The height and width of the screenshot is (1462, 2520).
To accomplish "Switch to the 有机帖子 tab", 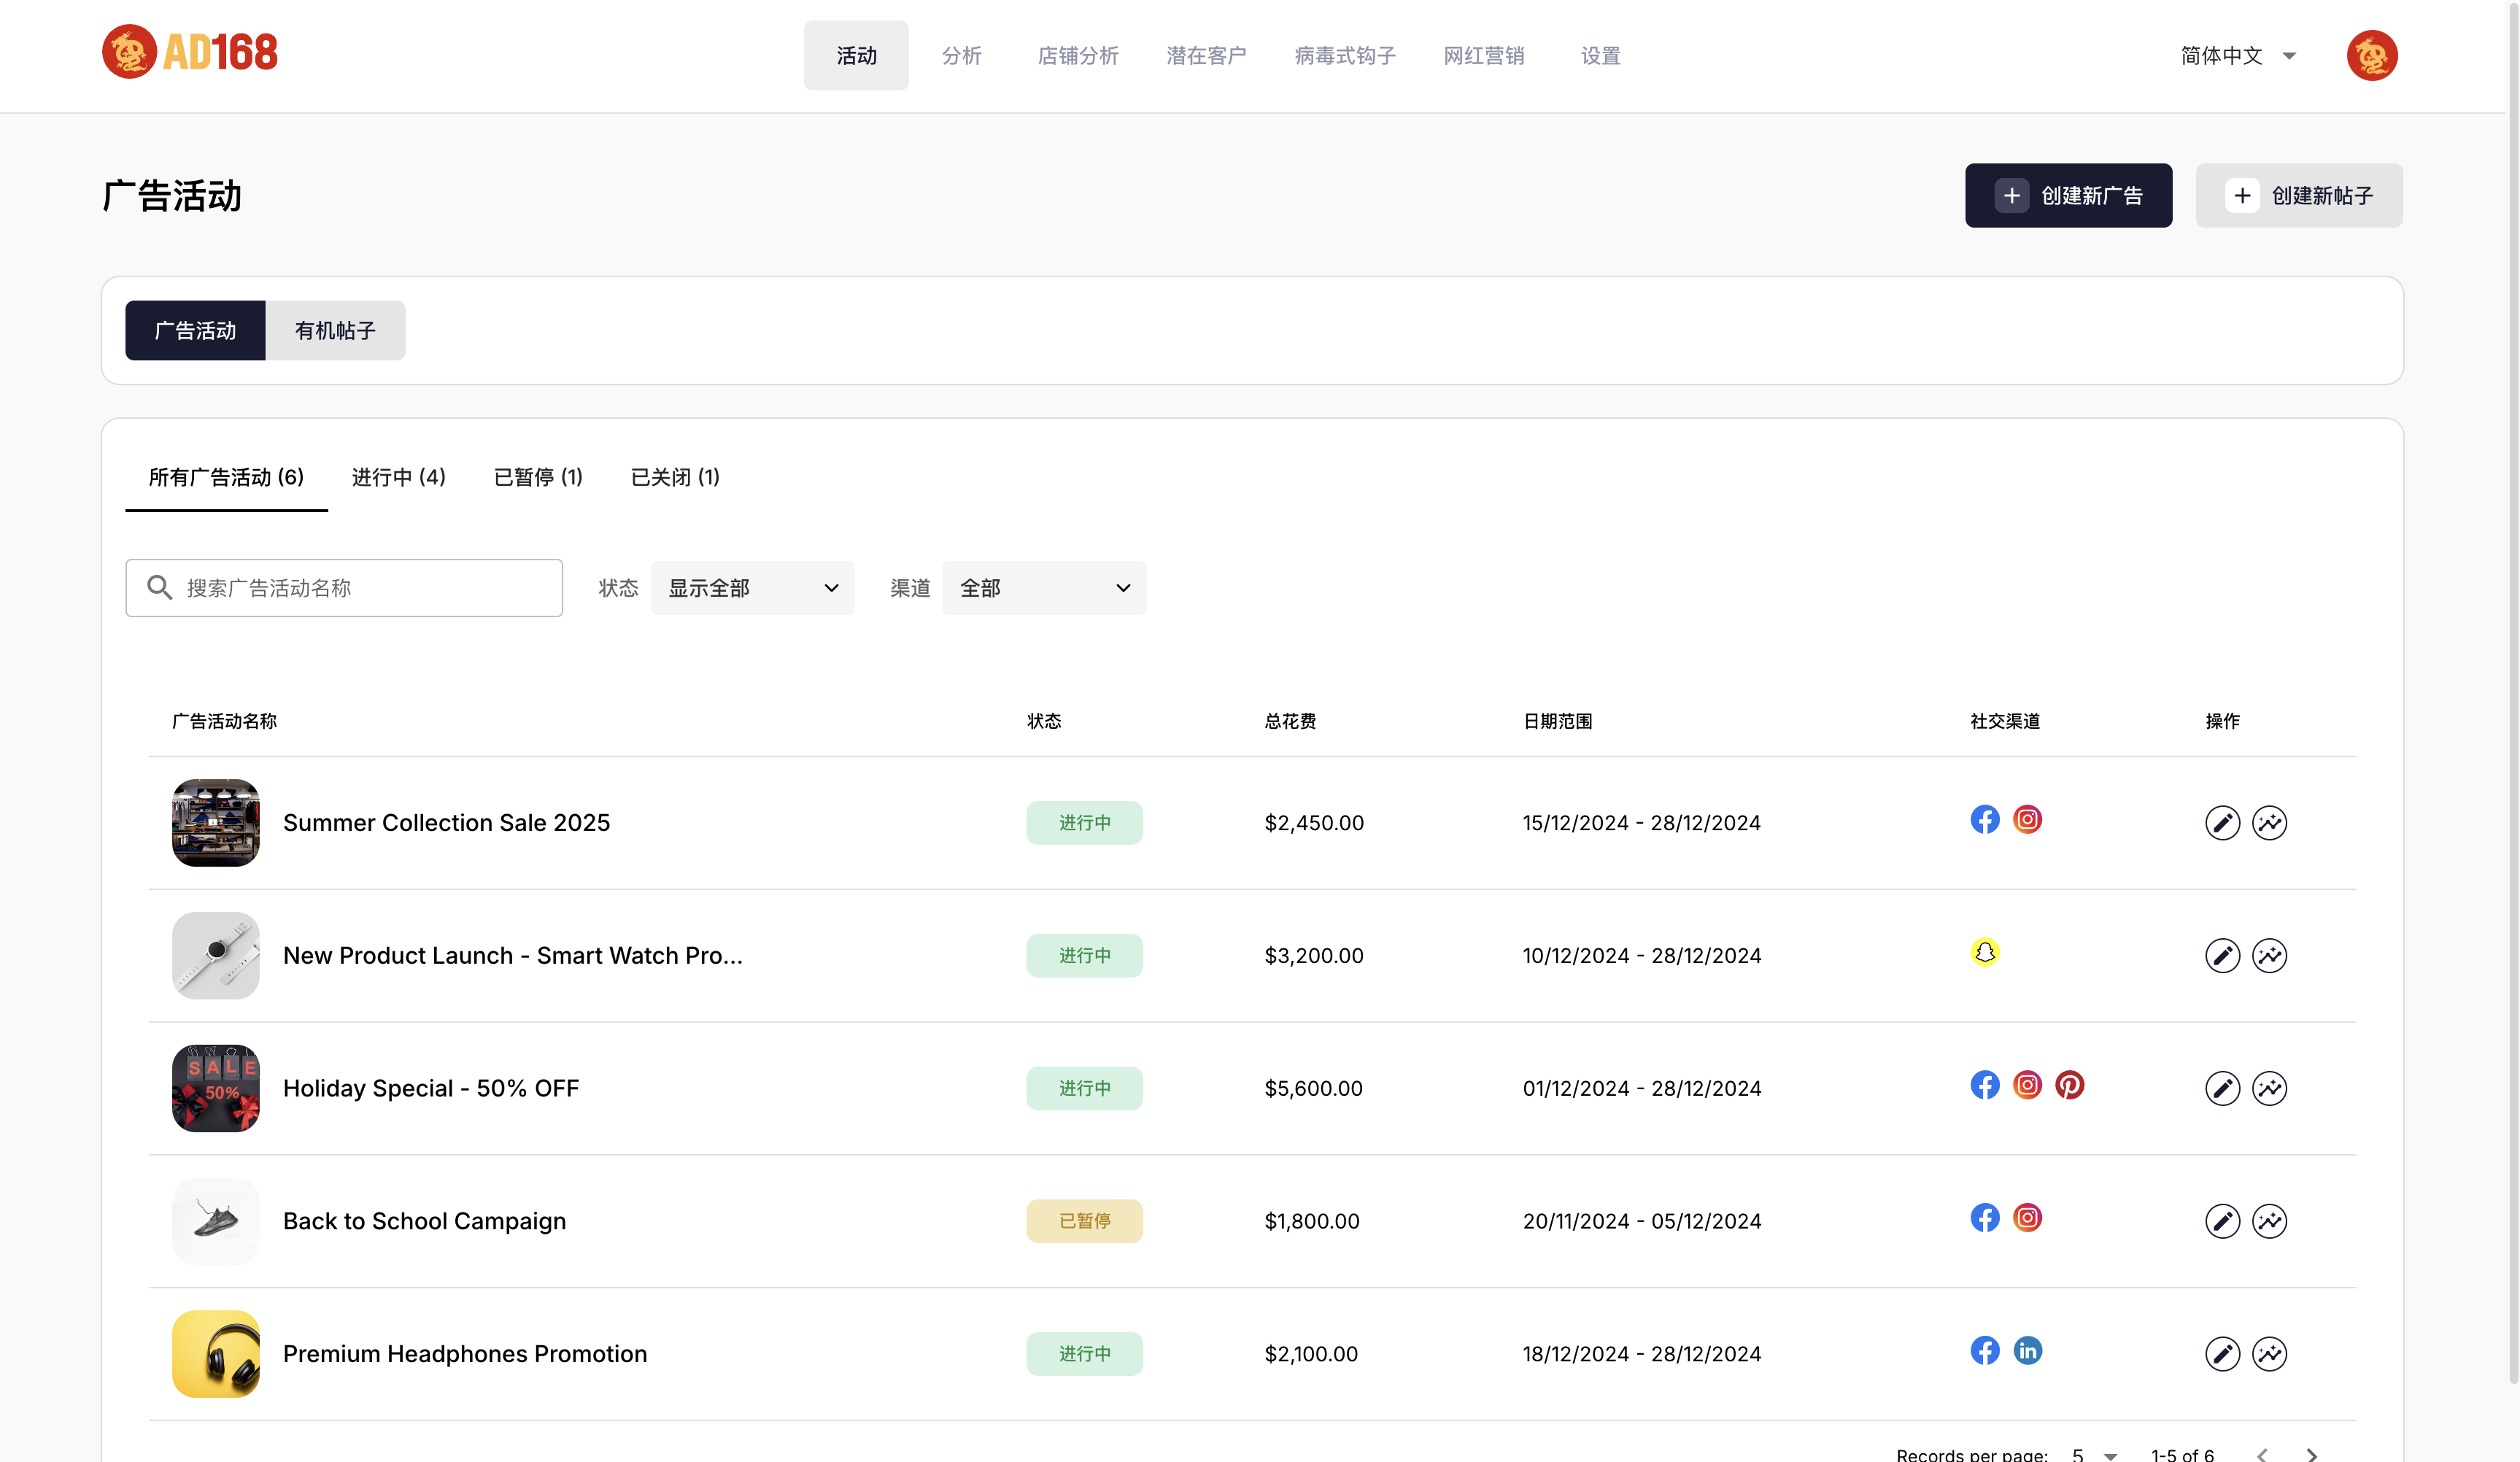I will (x=335, y=330).
